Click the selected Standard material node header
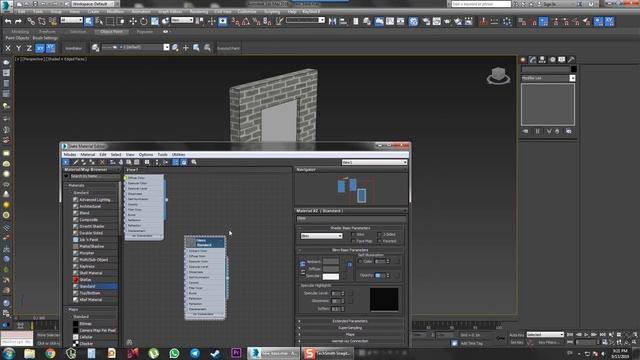 [205, 242]
